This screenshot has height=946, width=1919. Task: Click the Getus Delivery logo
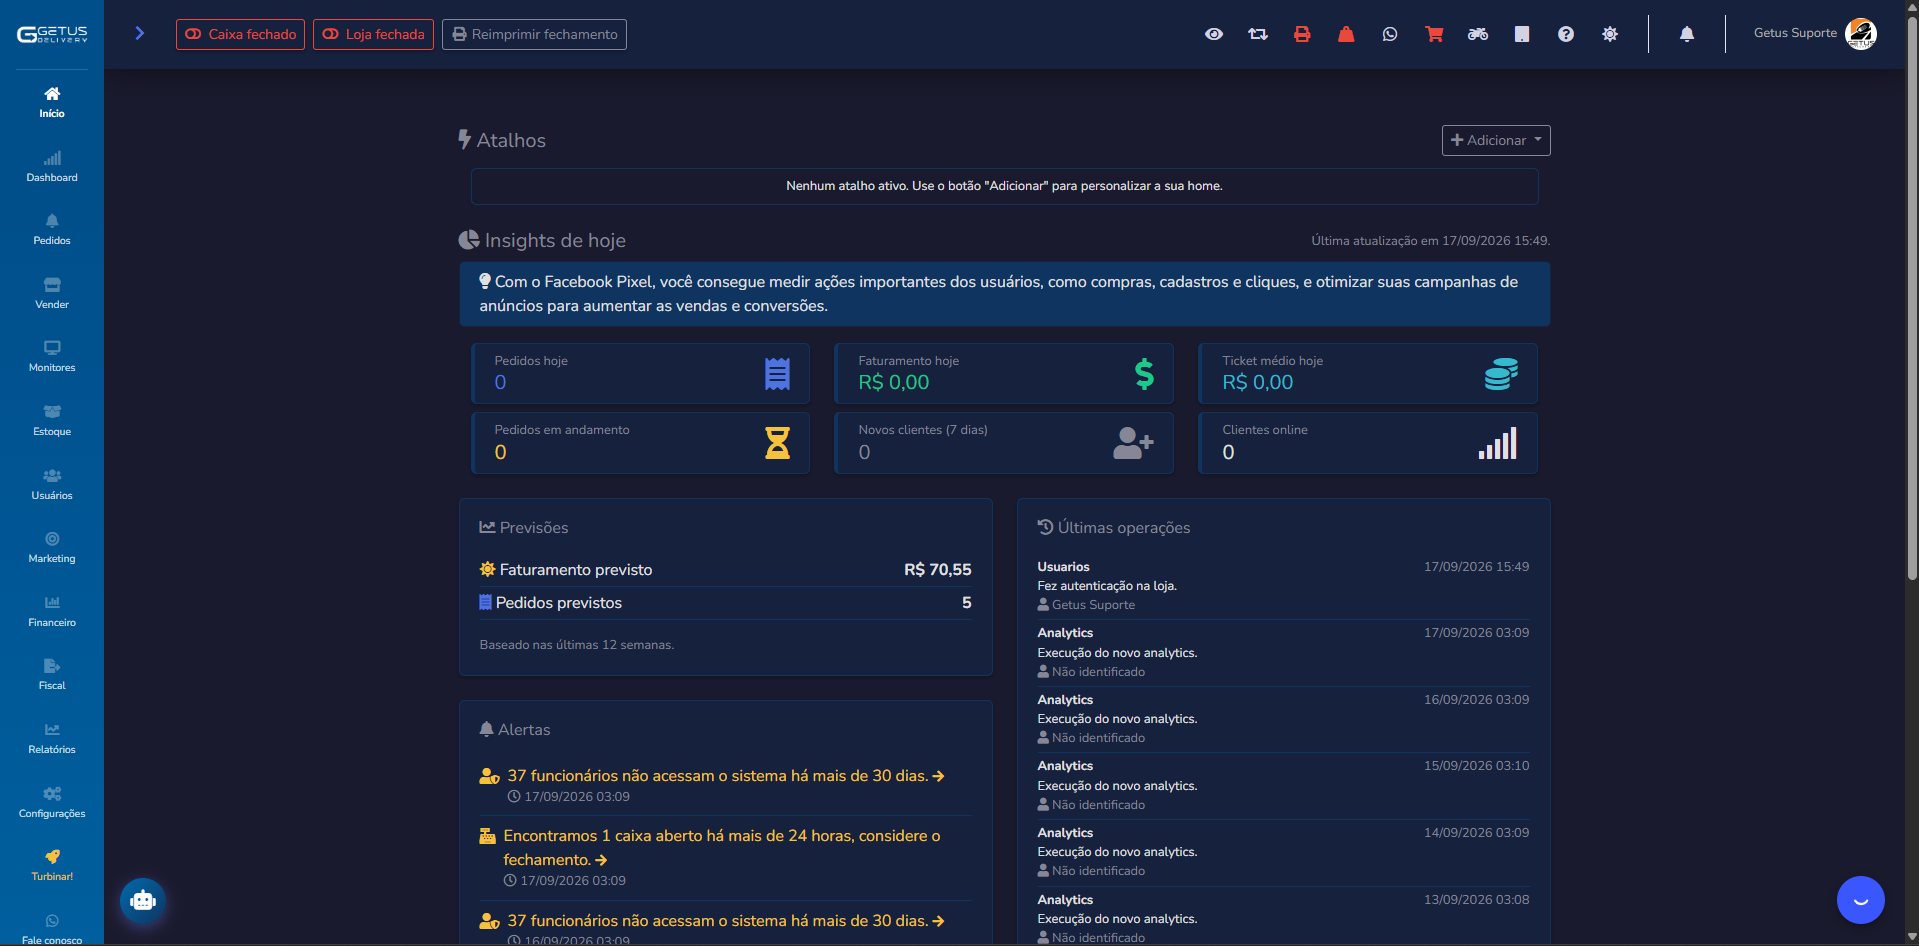[x=52, y=34]
